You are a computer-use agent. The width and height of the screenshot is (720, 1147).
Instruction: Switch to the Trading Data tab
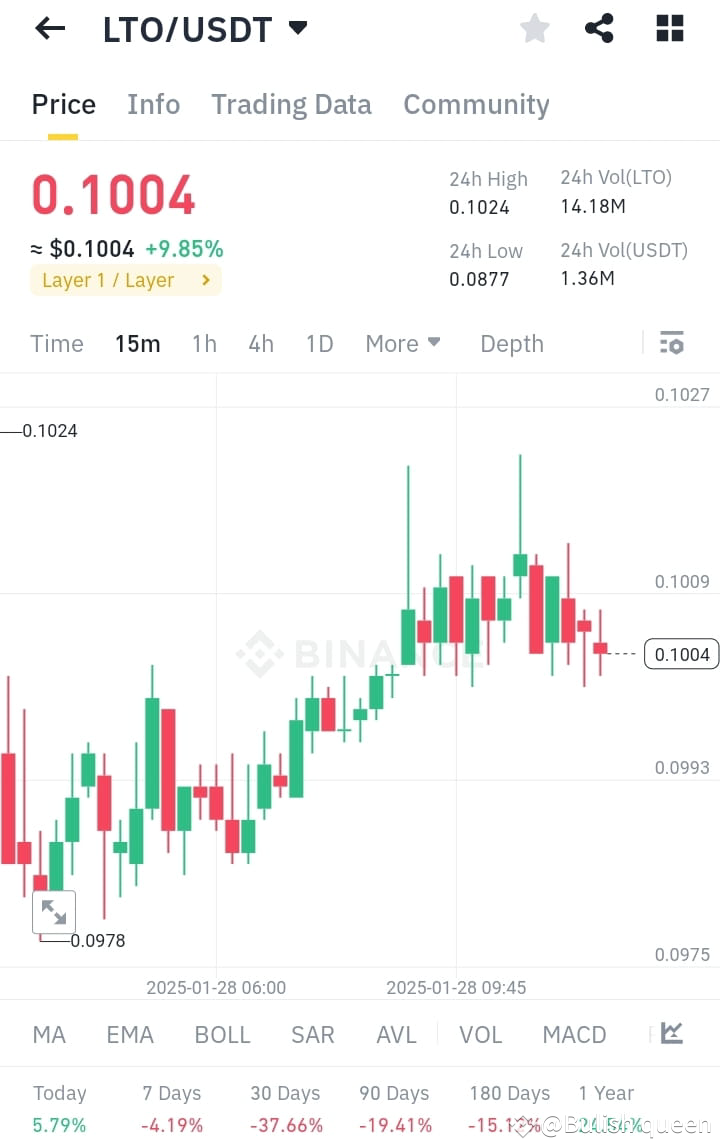(x=291, y=104)
